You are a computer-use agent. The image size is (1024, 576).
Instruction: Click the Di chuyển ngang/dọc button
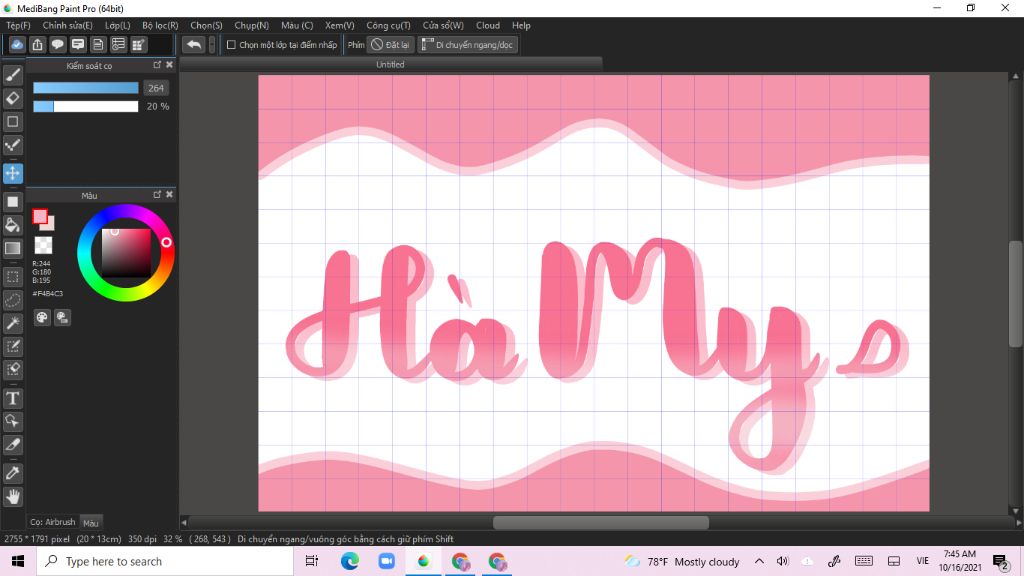coord(467,45)
